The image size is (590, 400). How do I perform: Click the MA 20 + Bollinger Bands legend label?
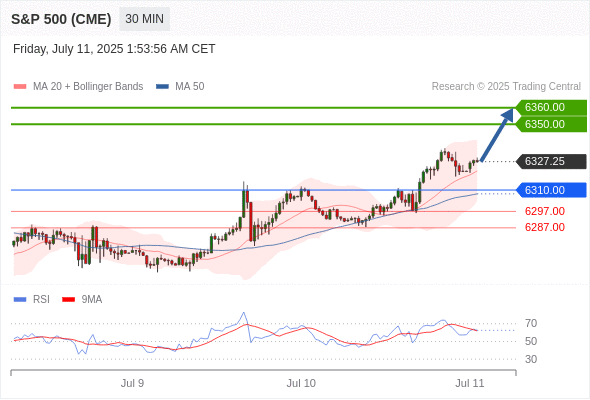(x=88, y=87)
